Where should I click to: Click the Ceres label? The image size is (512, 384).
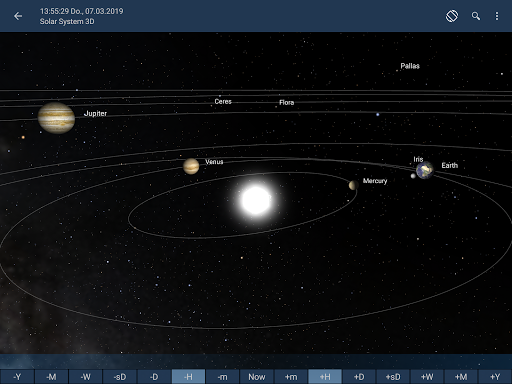coord(223,101)
